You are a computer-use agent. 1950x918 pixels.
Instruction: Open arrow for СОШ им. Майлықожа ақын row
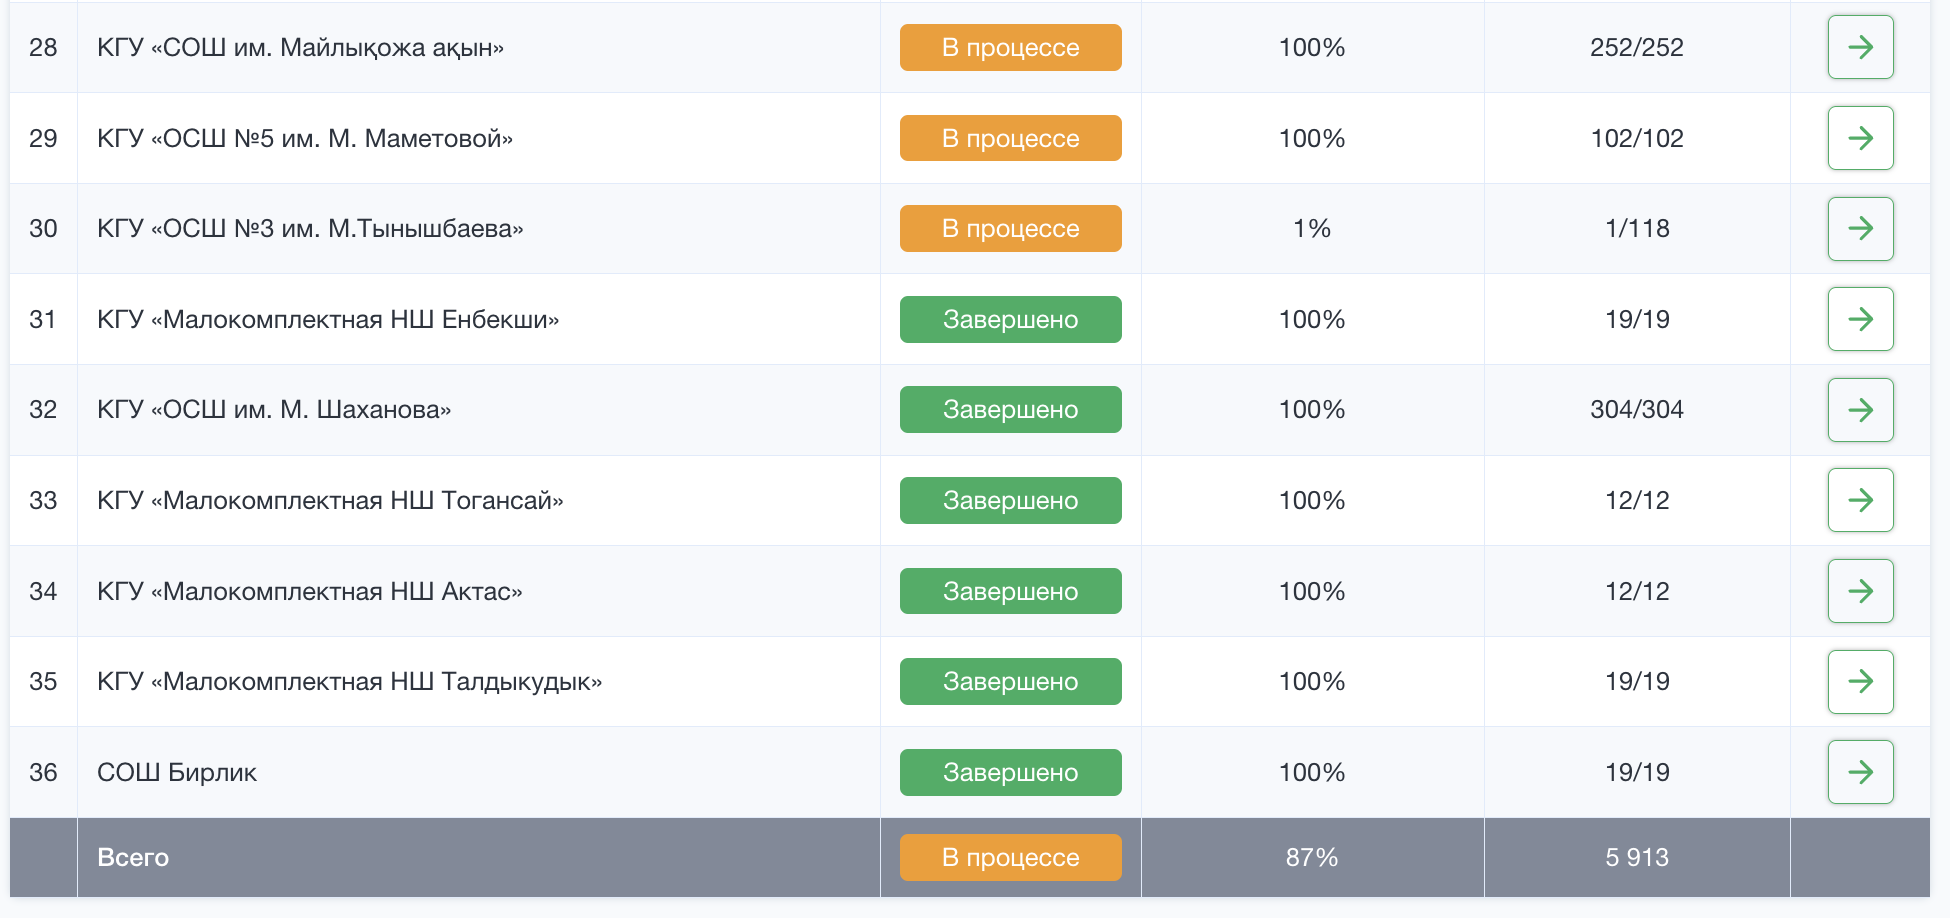tap(1860, 47)
